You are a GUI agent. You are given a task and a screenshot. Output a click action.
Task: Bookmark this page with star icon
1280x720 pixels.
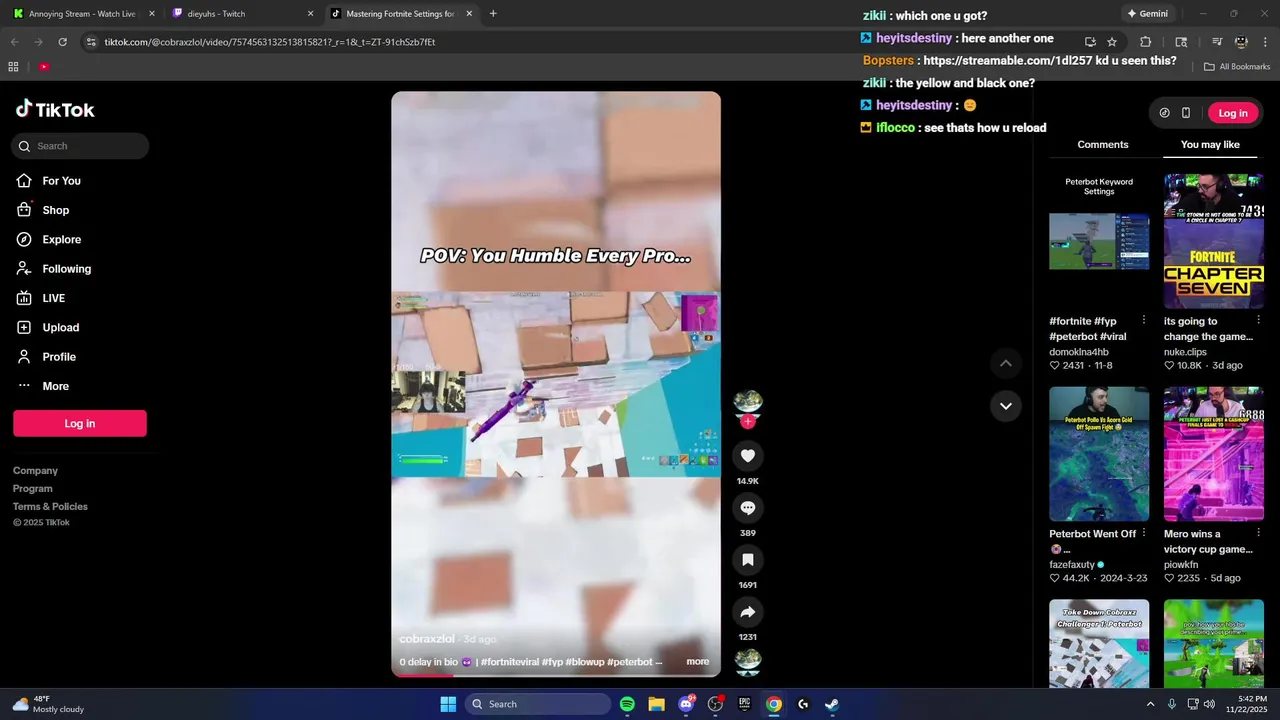pos(1112,42)
